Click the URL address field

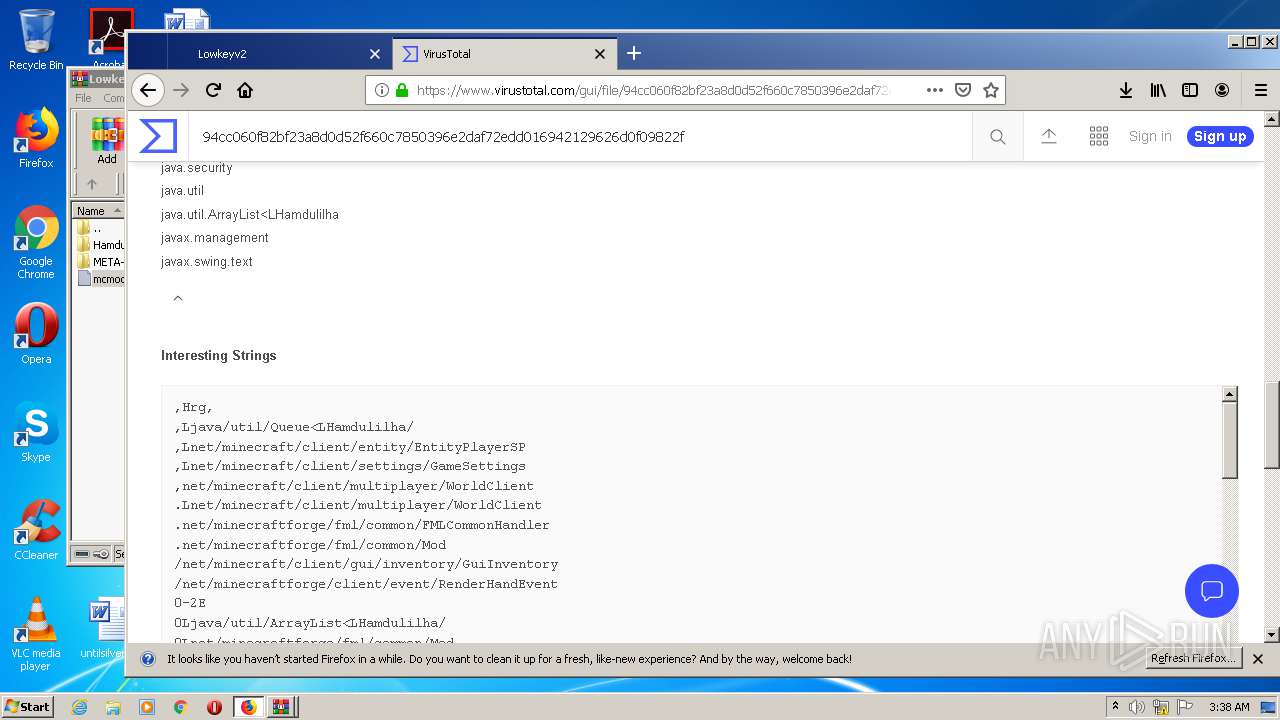[x=655, y=90]
